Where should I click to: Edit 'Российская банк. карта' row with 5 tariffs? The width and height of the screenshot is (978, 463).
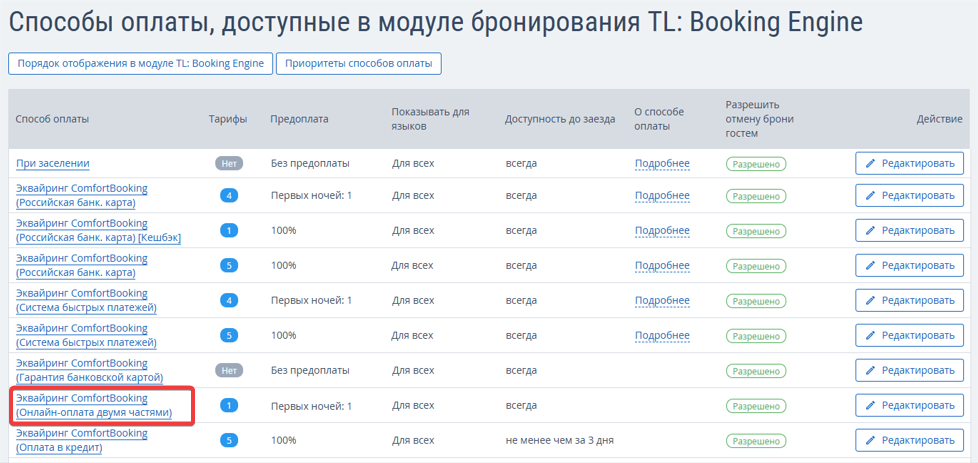909,266
